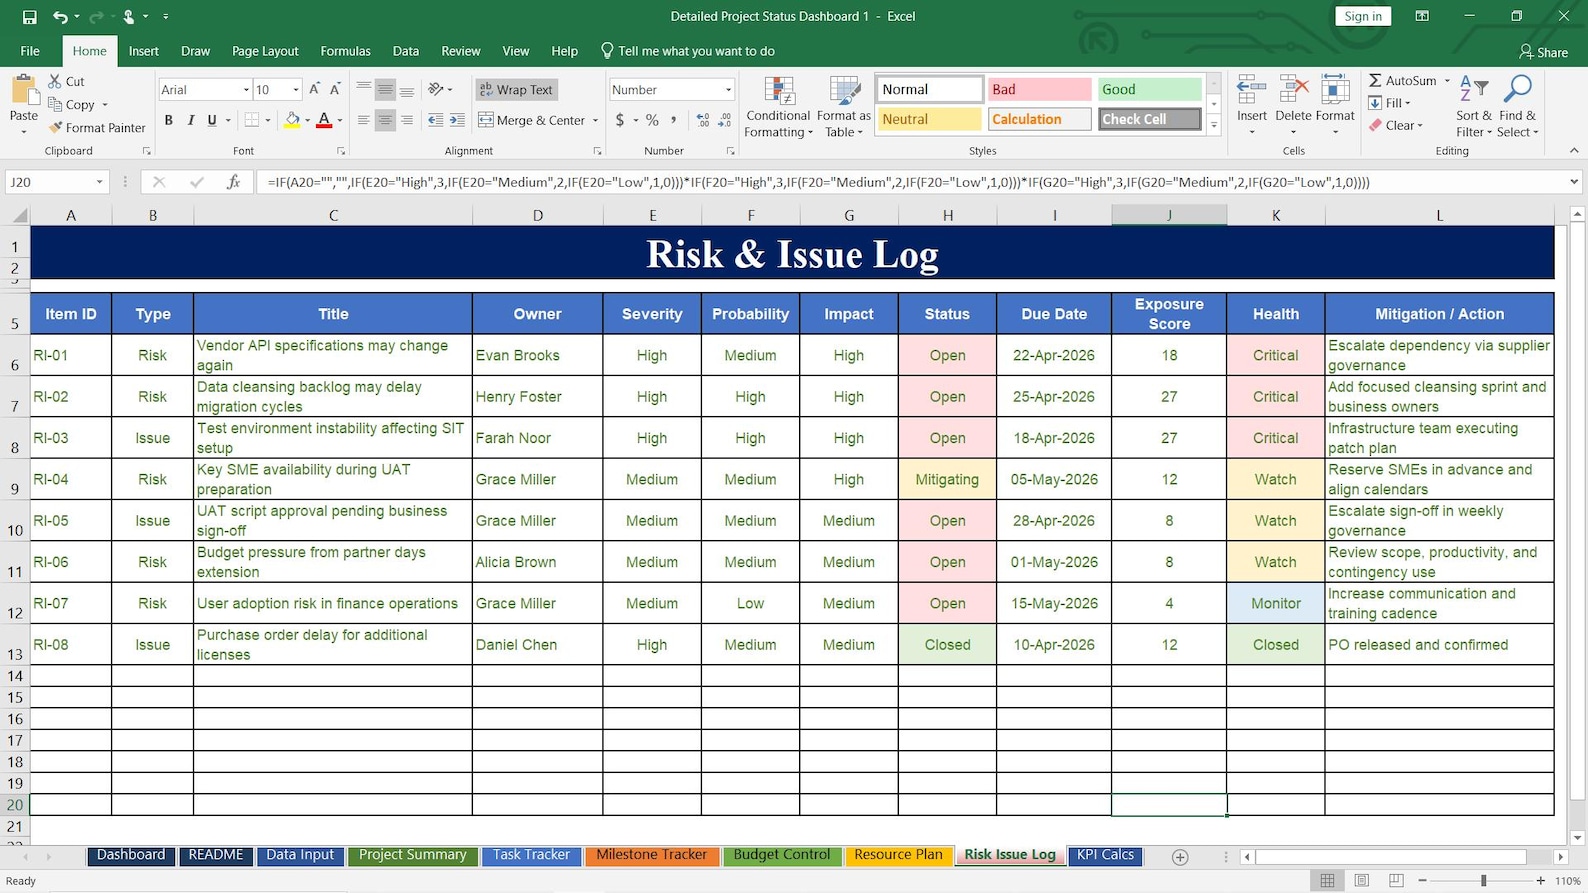
Task: Switch to the Budget Control sheet tab
Action: click(x=782, y=855)
